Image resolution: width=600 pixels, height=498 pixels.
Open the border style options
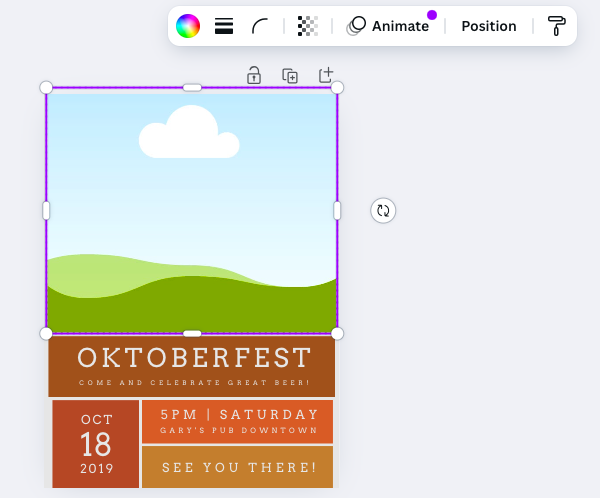pos(224,26)
